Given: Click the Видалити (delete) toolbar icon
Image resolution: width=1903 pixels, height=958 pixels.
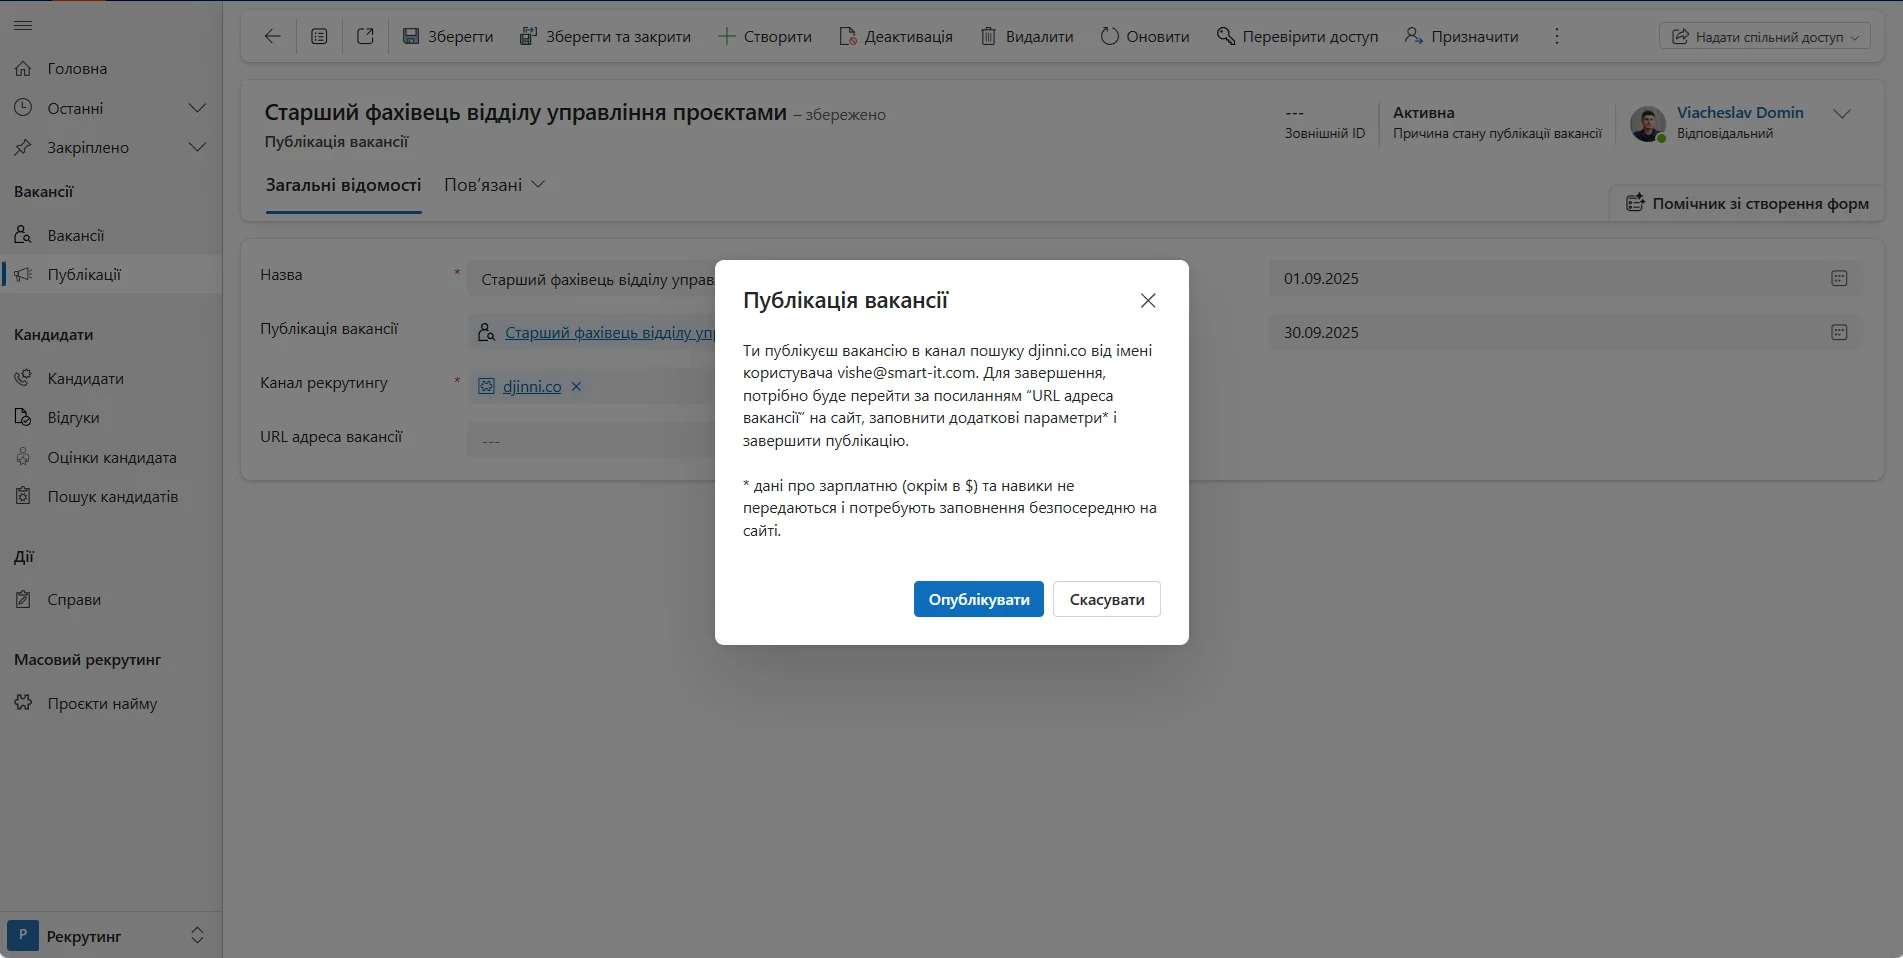Looking at the screenshot, I should pyautogui.click(x=989, y=35).
